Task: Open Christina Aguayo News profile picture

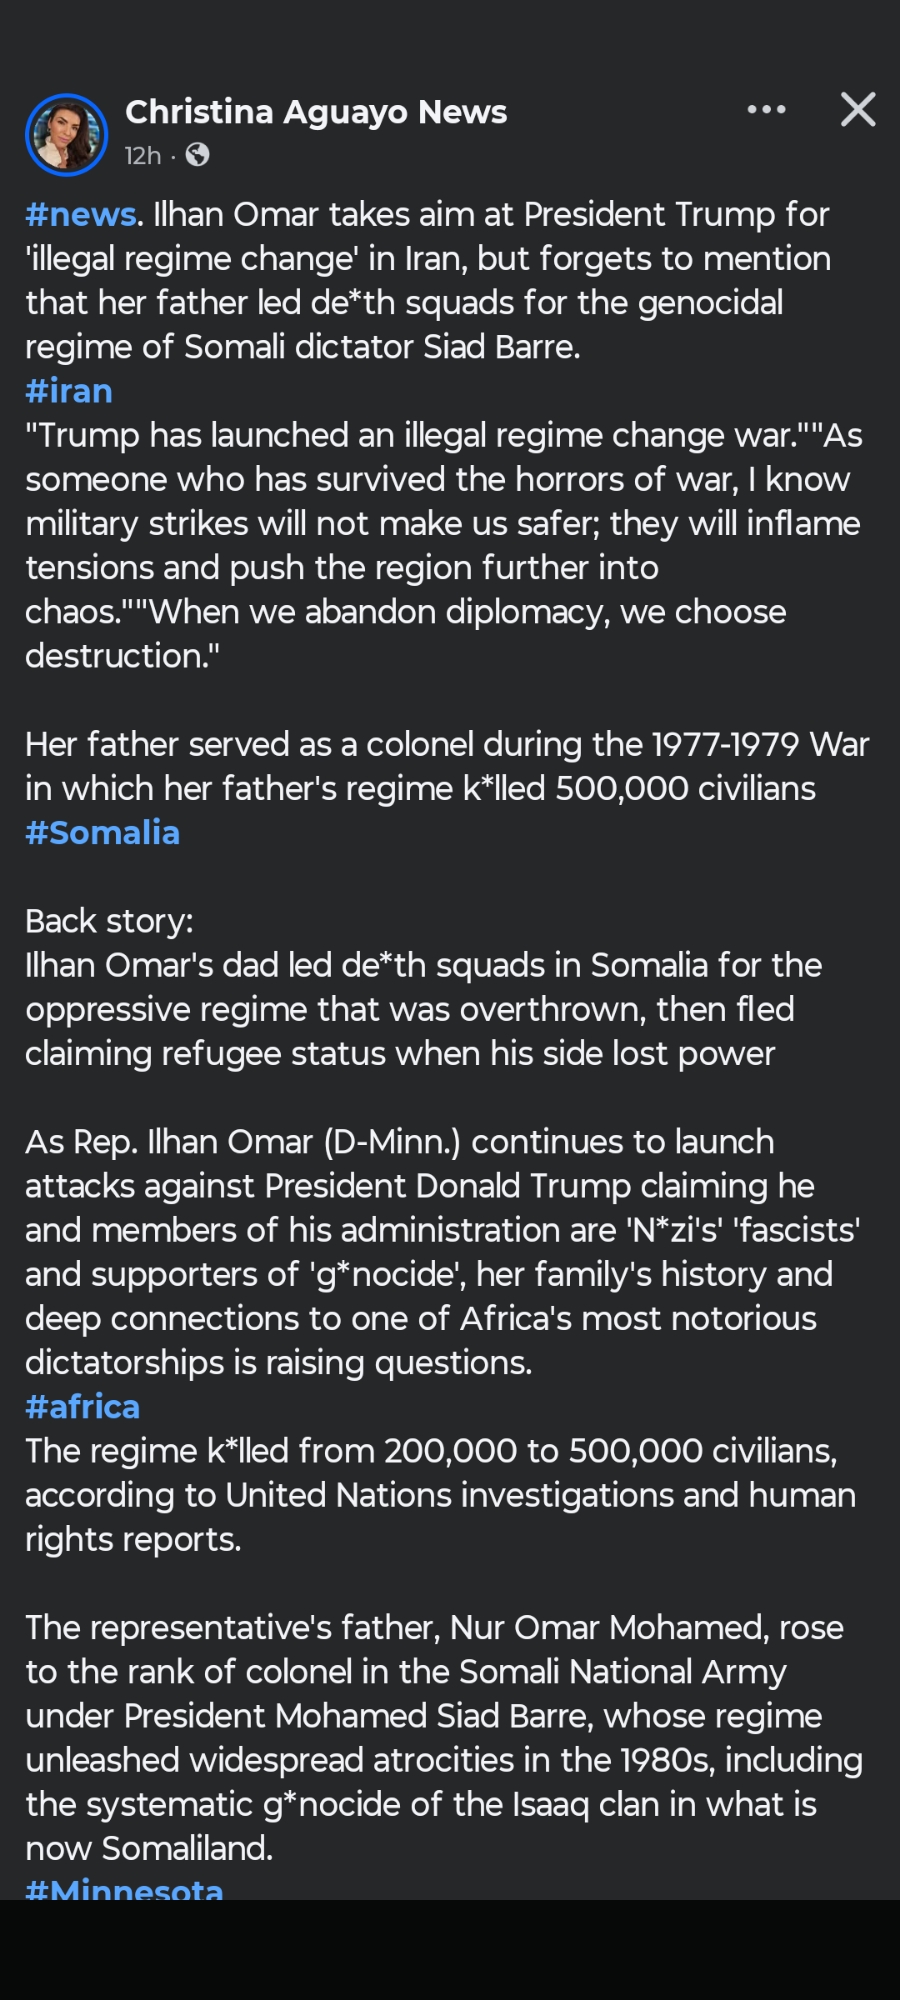Action: pyautogui.click(x=66, y=134)
